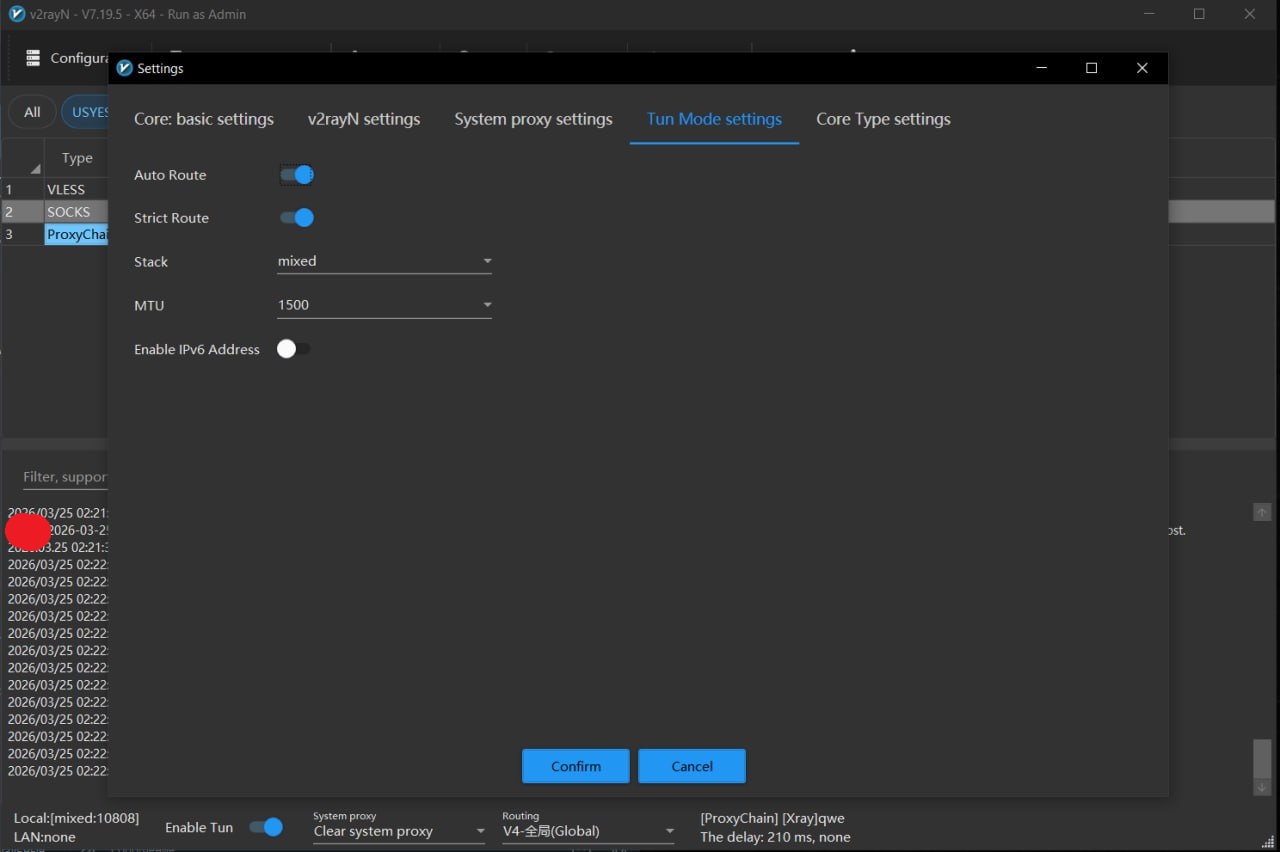This screenshot has width=1280, height=852.
Task: Close the Settings dialog with X
Action: click(1142, 68)
